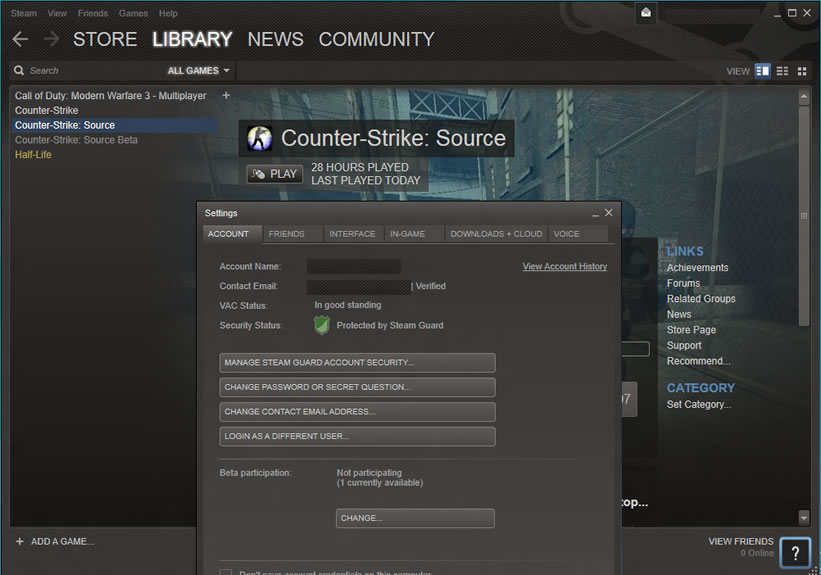Go forward with the right arrow
Image resolution: width=821 pixels, height=575 pixels.
pos(51,39)
